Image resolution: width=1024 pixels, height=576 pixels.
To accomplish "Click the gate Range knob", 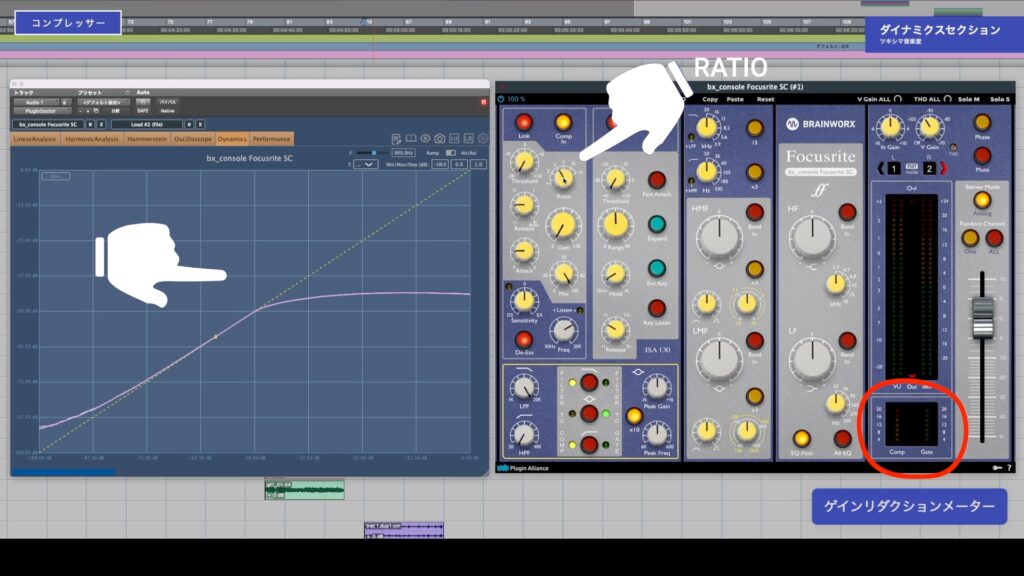I will [x=615, y=225].
